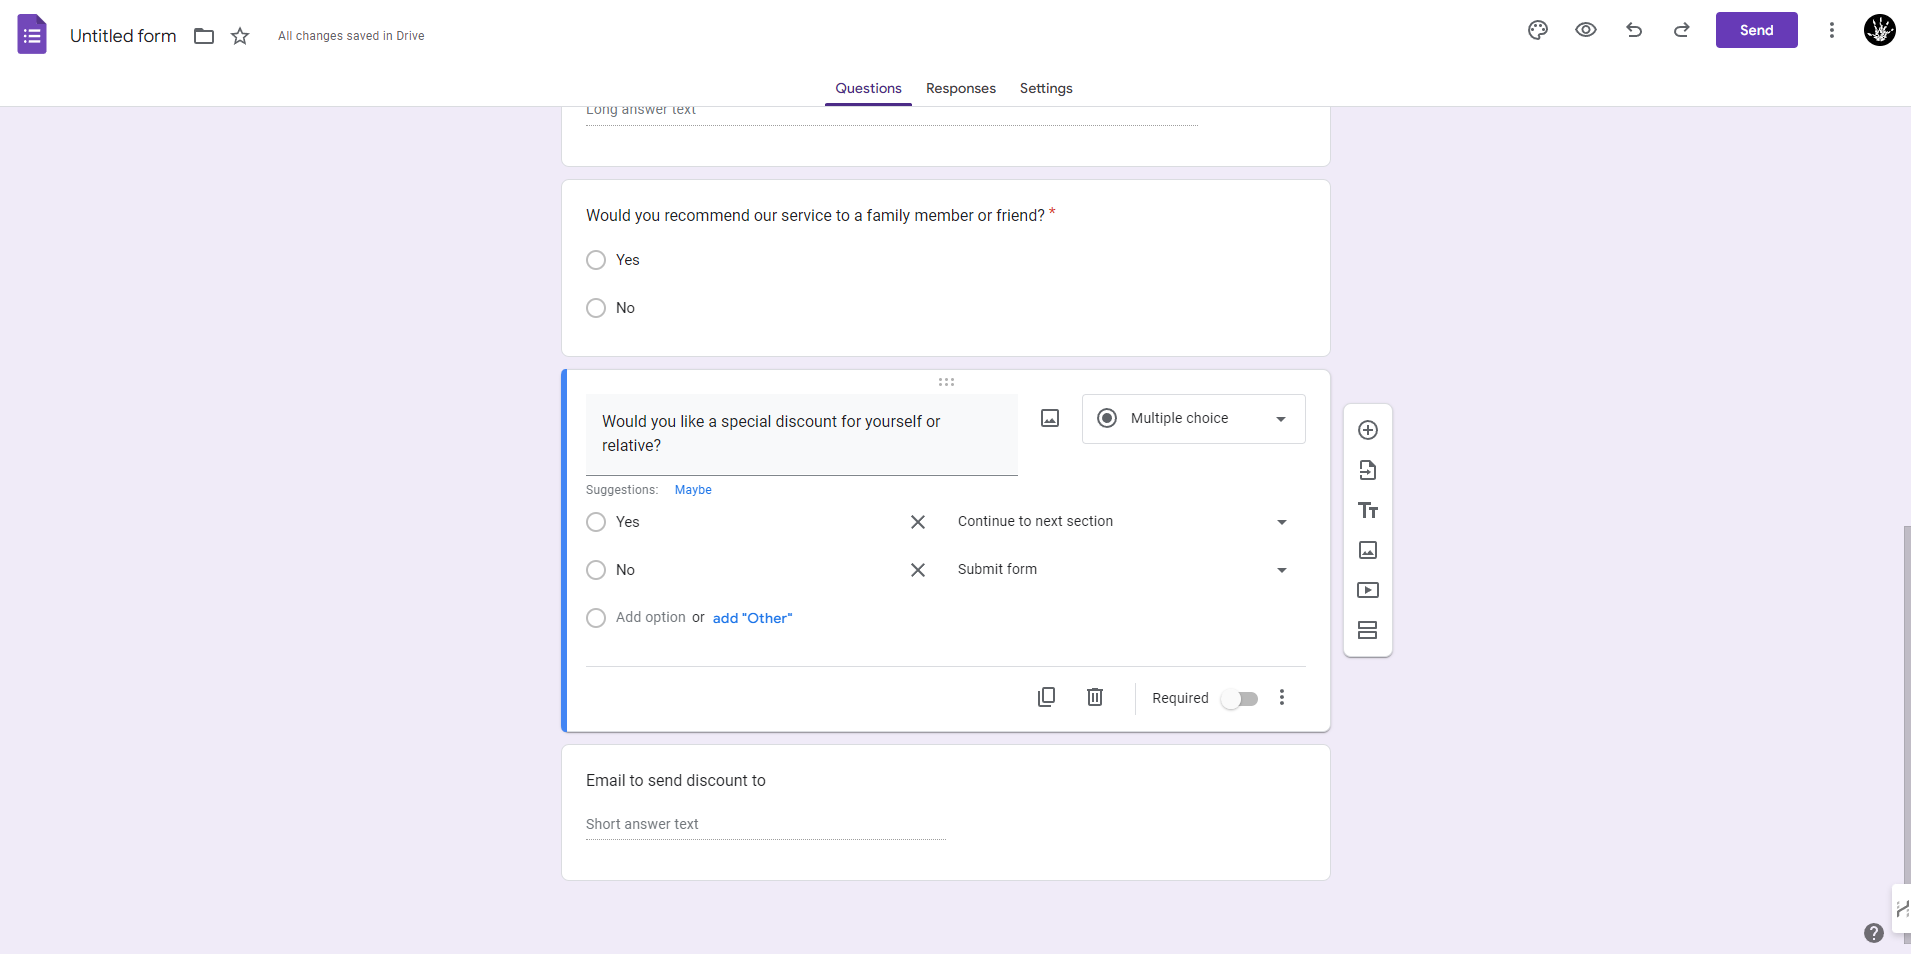
Task: Click the Add option text
Action: [x=651, y=618]
